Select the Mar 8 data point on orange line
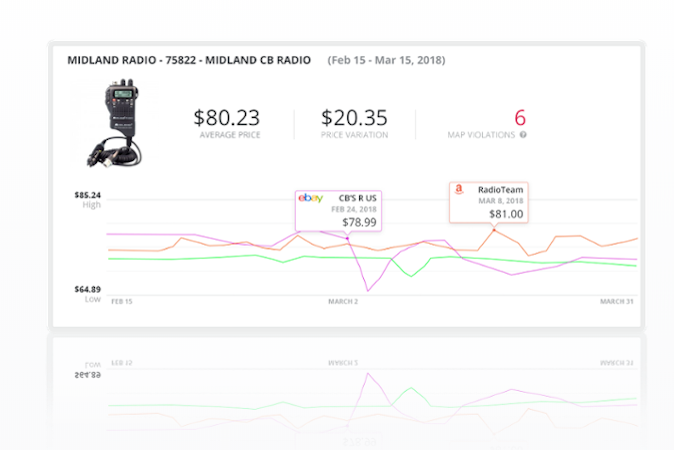Screen dimensions: 674x450 tap(494, 230)
